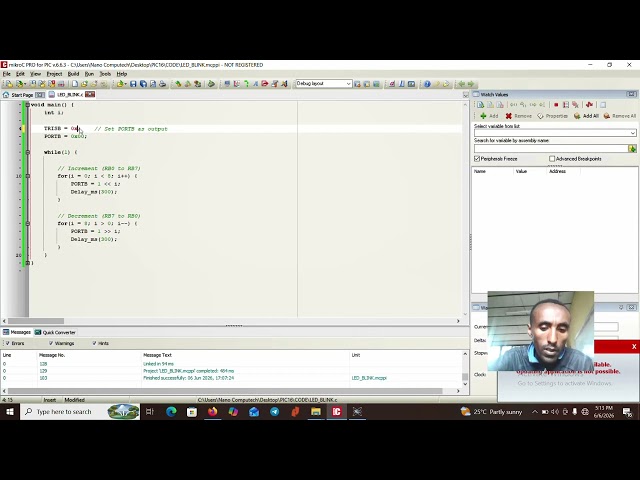Screen dimensions: 640x480
Task: Close the red activation notification with X
Action: (x=634, y=347)
